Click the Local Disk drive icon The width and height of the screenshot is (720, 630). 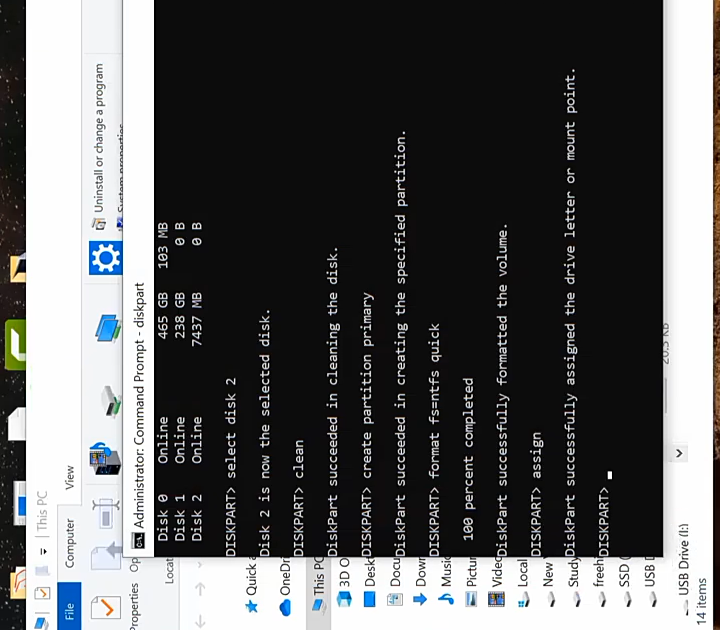[x=522, y=599]
